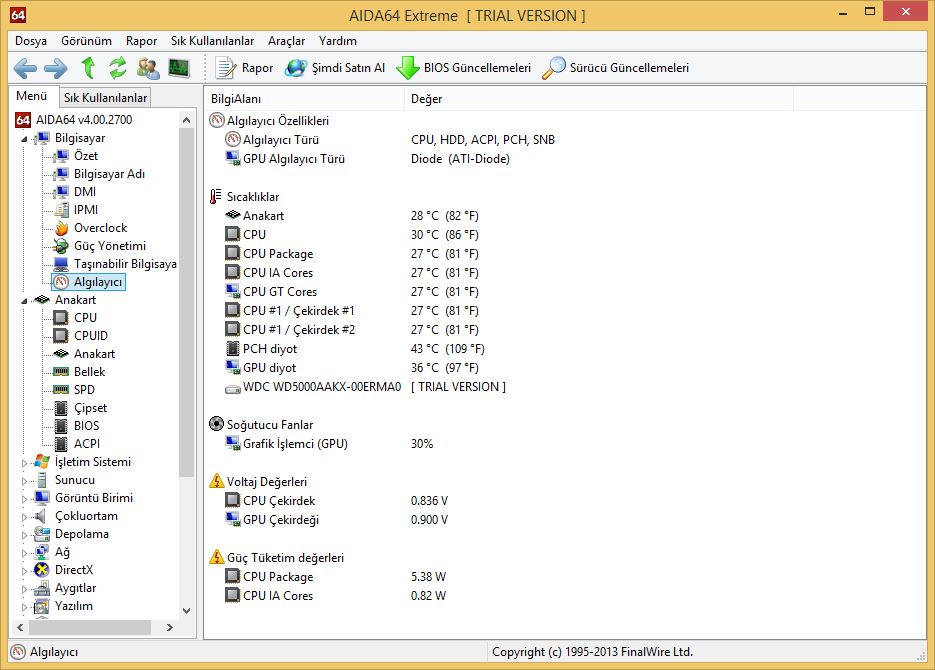
Task: Click the tree horizontal scrollbar right arrow
Action: click(168, 627)
